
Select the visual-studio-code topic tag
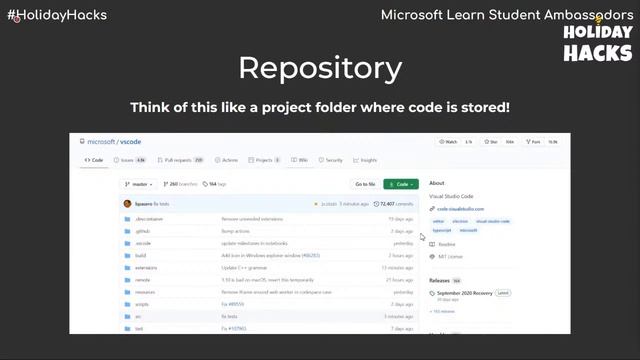point(493,221)
